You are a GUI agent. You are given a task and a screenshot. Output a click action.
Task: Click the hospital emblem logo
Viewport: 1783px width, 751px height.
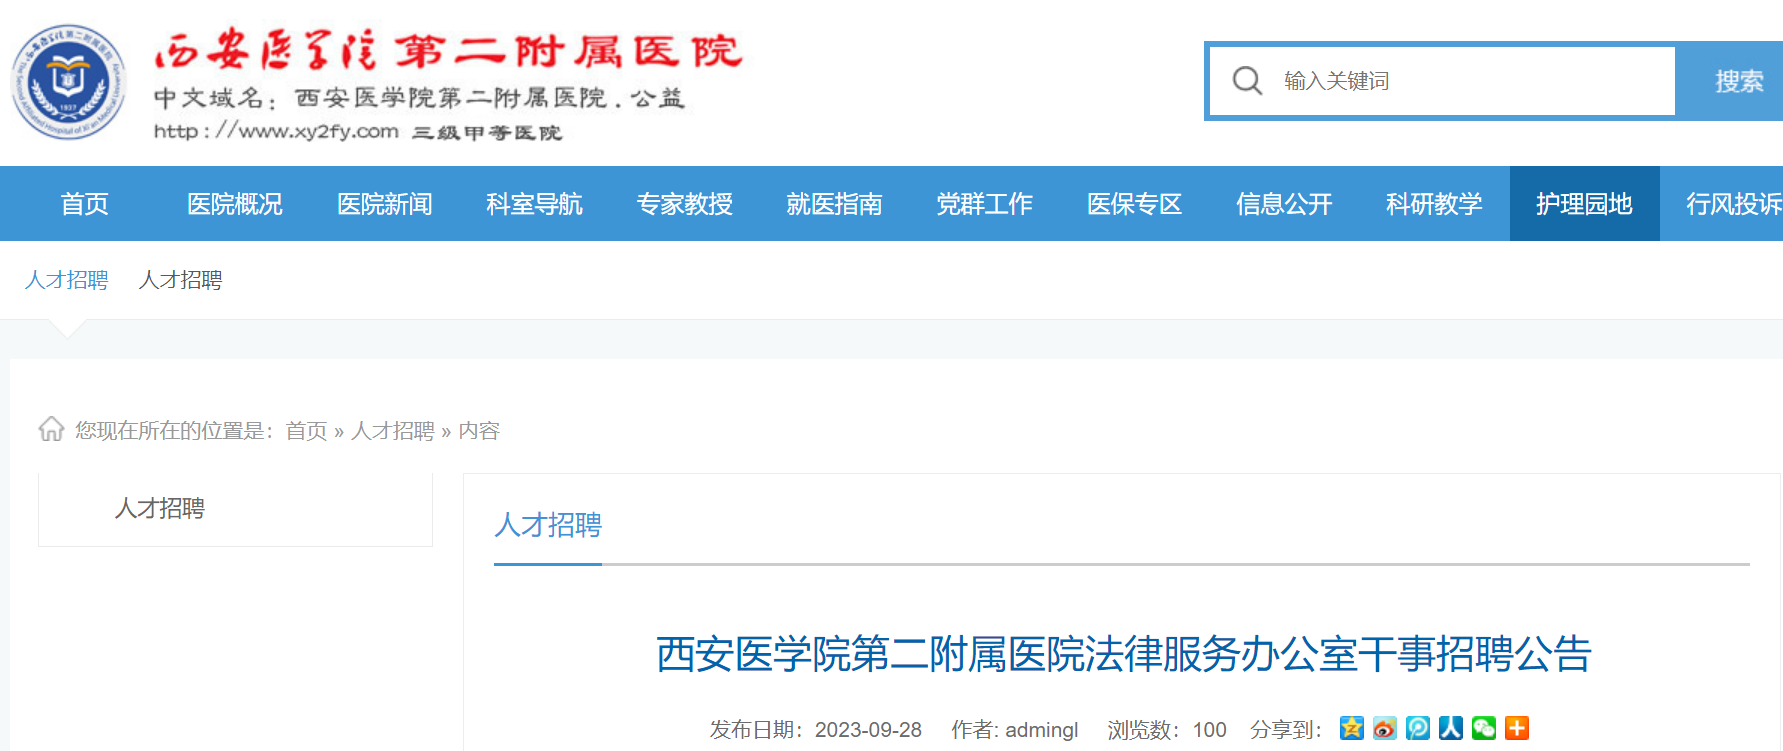pos(68,82)
